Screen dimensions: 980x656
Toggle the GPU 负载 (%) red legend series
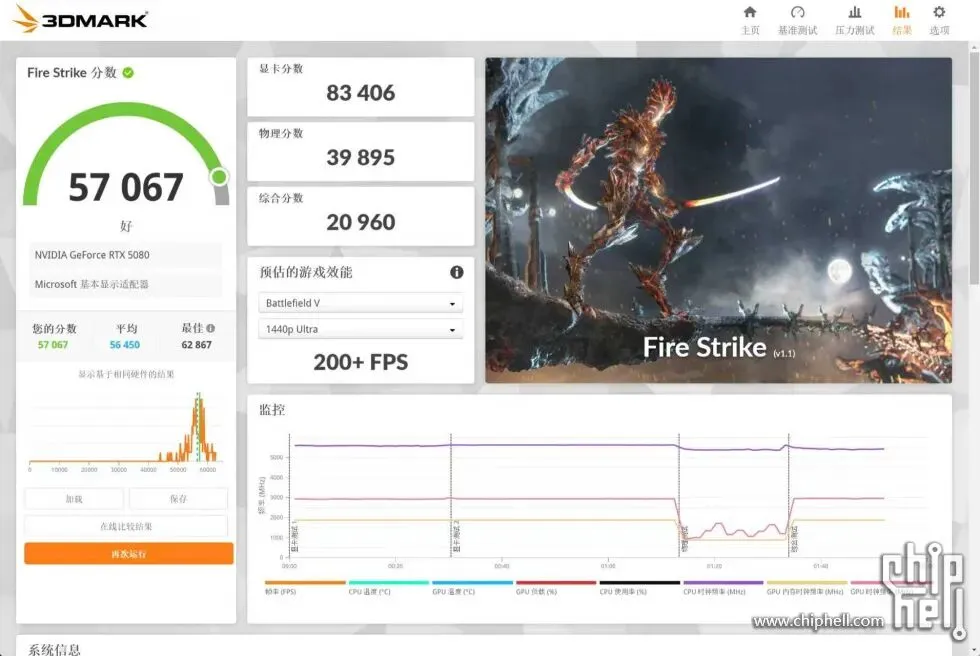556,588
